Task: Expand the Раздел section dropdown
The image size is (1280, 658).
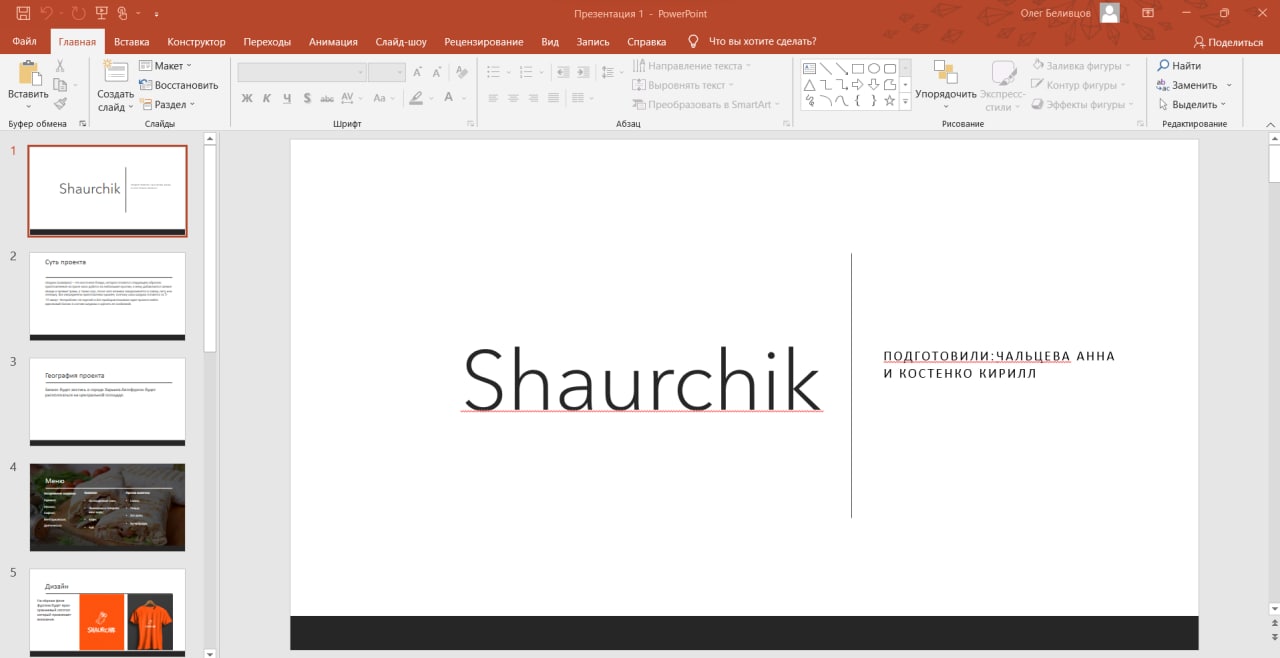Action: (167, 104)
